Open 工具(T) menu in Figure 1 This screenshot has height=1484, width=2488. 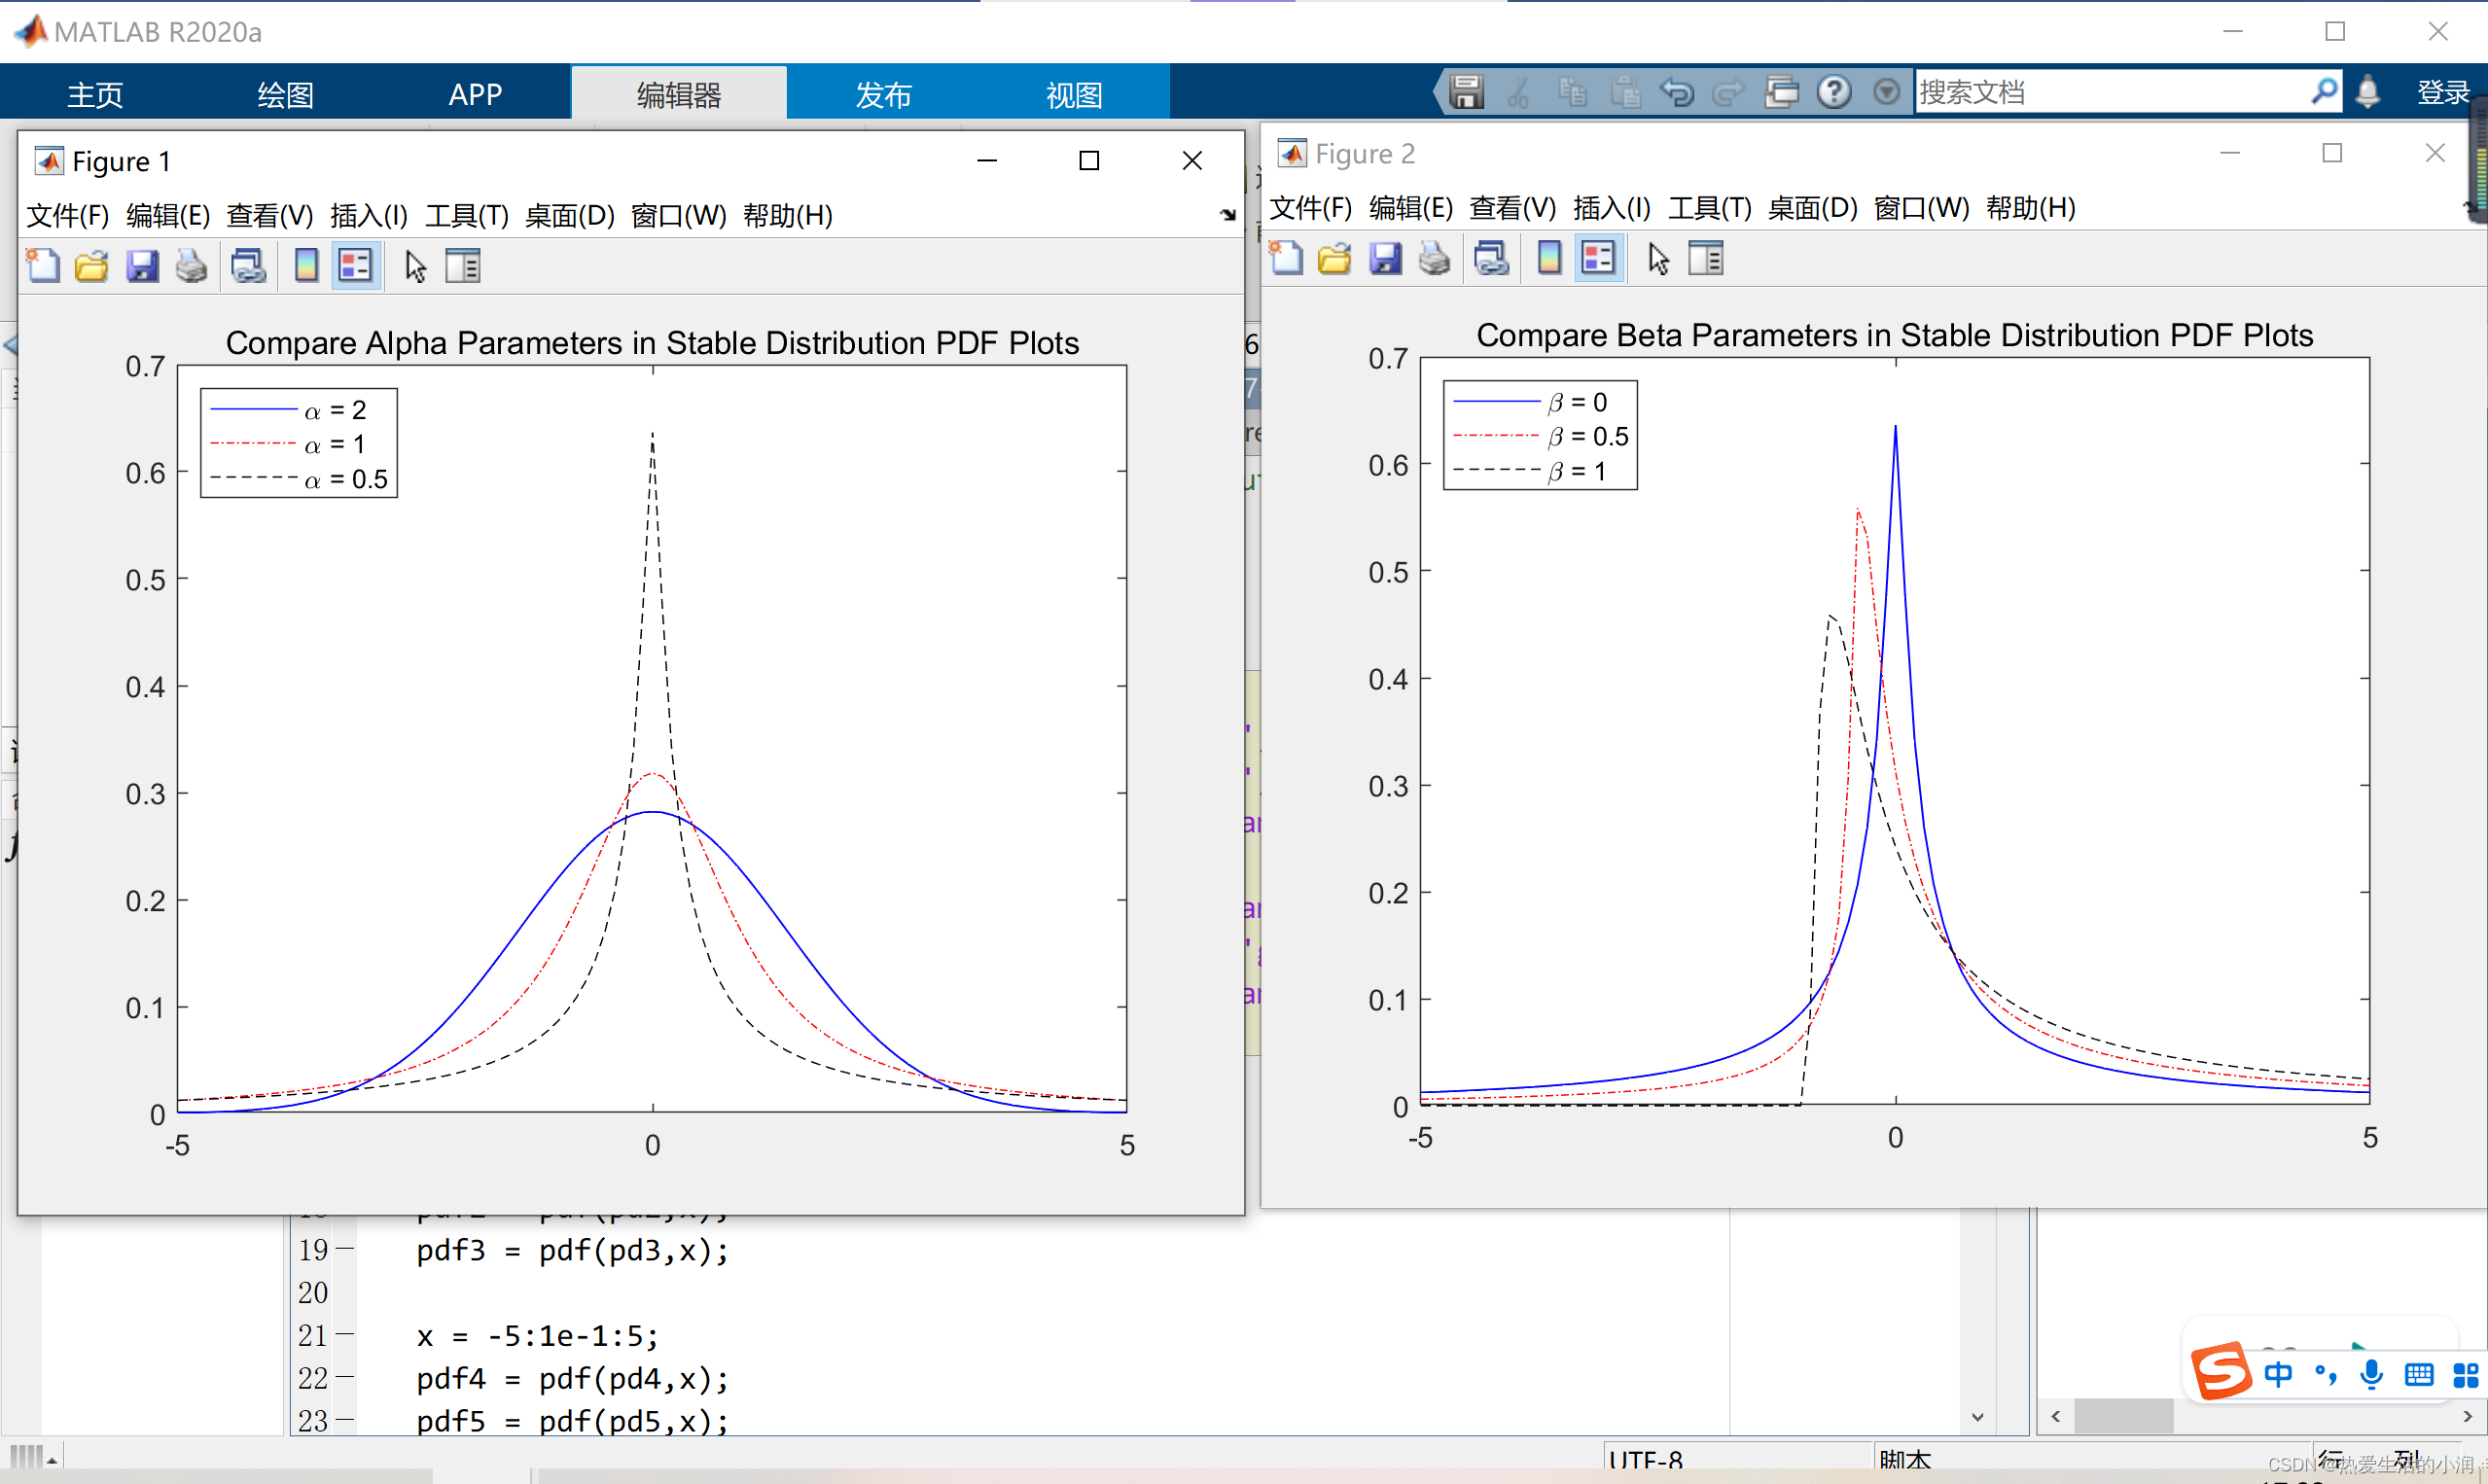pos(467,215)
